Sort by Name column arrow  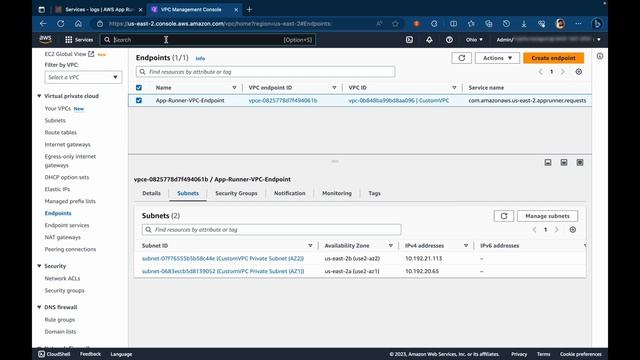tap(234, 88)
